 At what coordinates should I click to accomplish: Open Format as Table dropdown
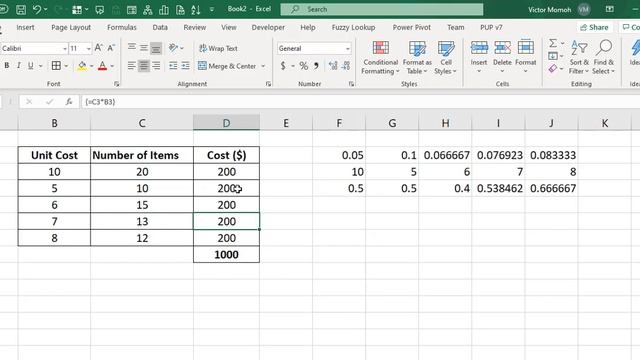tap(417, 57)
